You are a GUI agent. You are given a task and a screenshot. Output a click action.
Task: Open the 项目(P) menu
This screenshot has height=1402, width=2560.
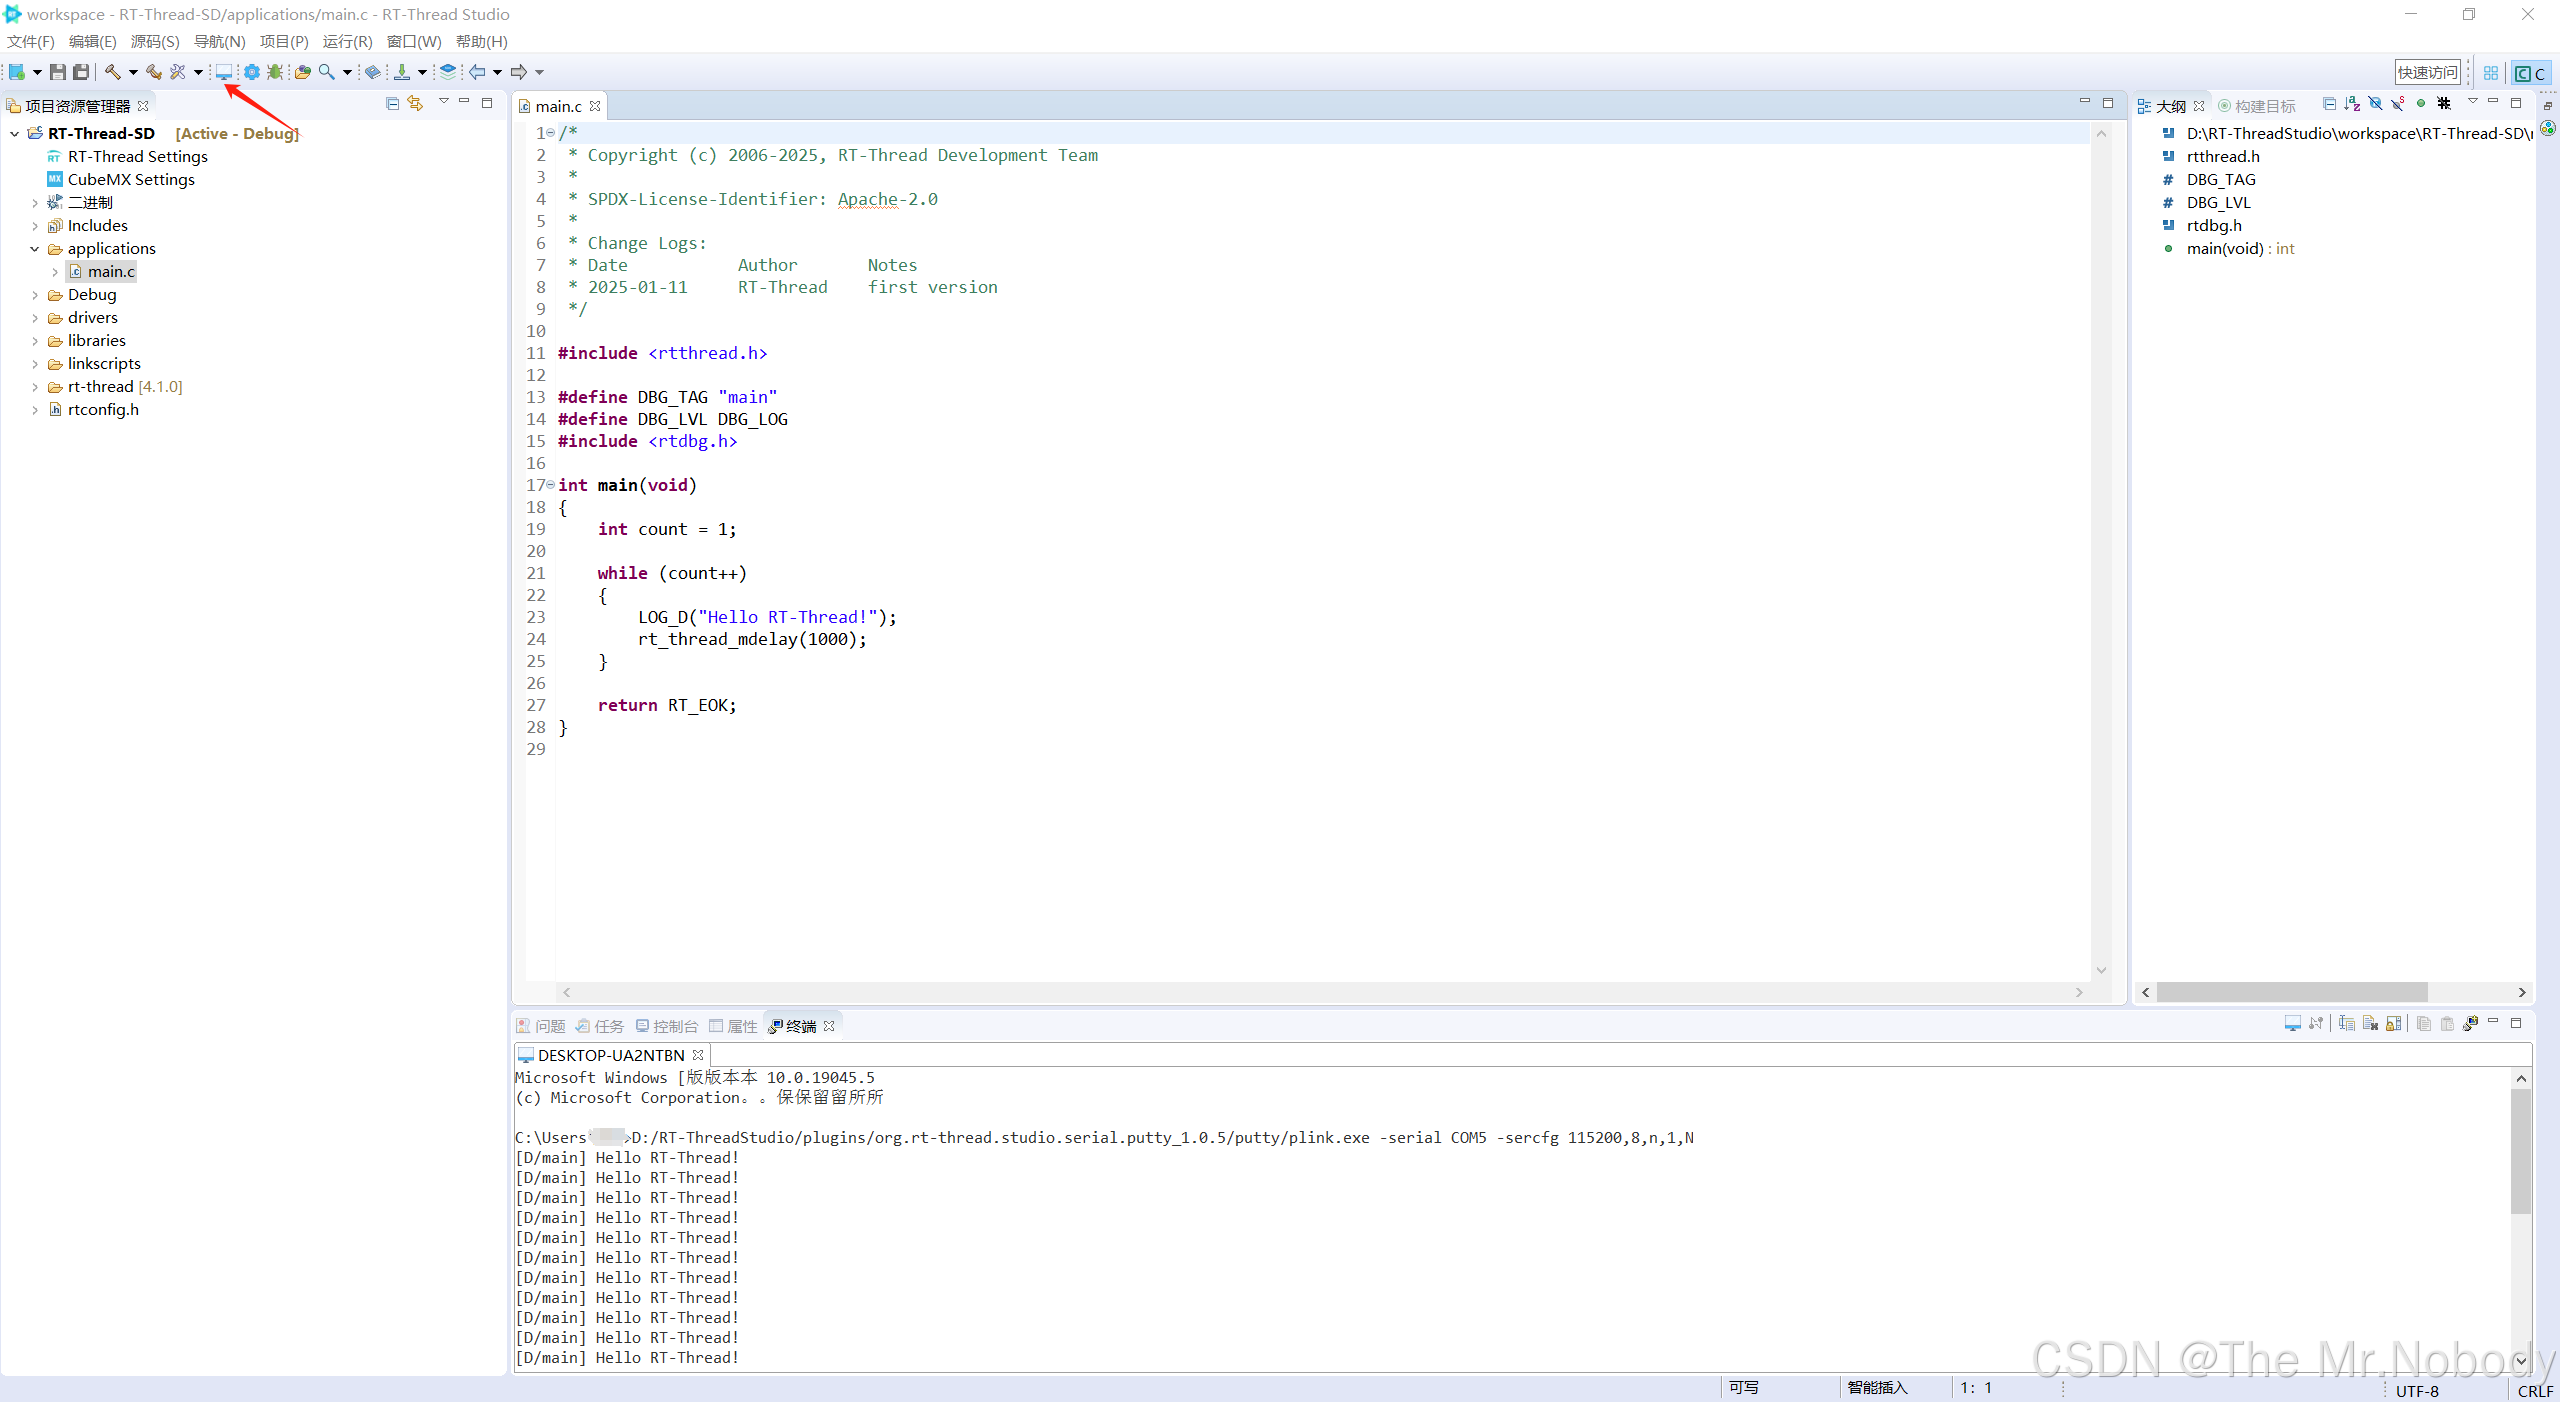coord(284,42)
